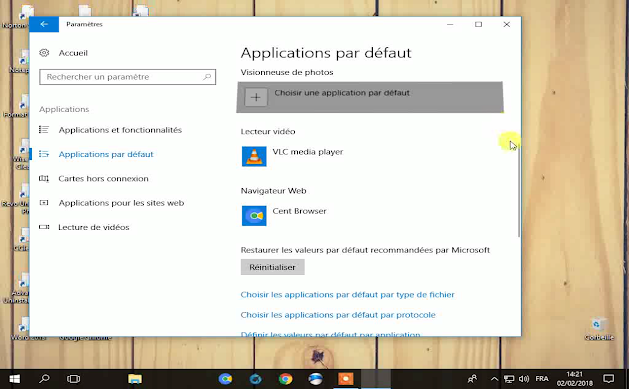The height and width of the screenshot is (389, 629).
Task: Open Cent Browser from the taskbar
Action: 225,379
